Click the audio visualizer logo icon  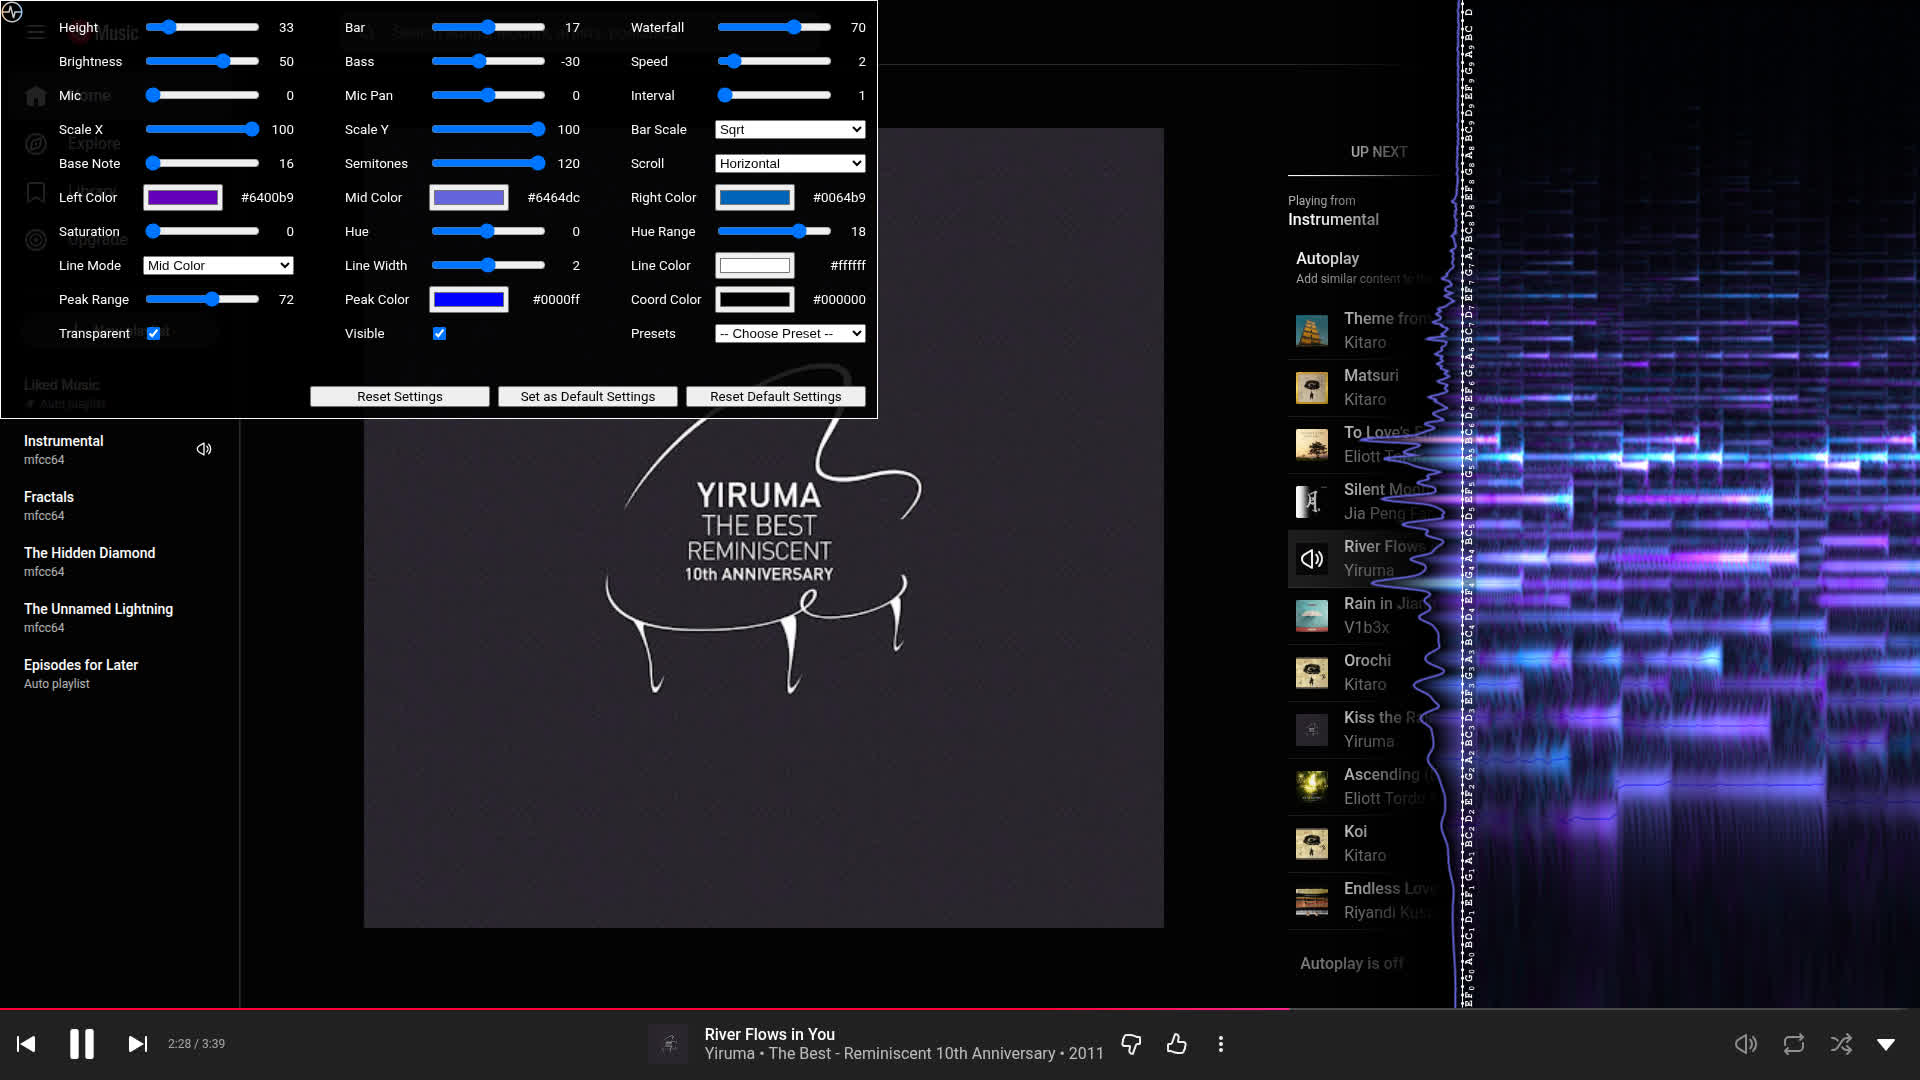[12, 12]
